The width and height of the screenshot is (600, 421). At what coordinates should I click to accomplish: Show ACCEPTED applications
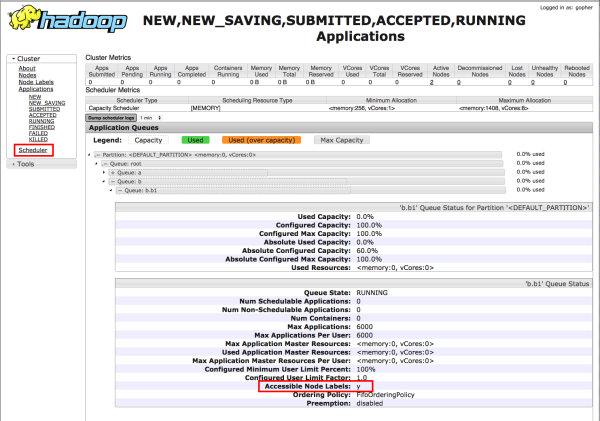coord(43,115)
